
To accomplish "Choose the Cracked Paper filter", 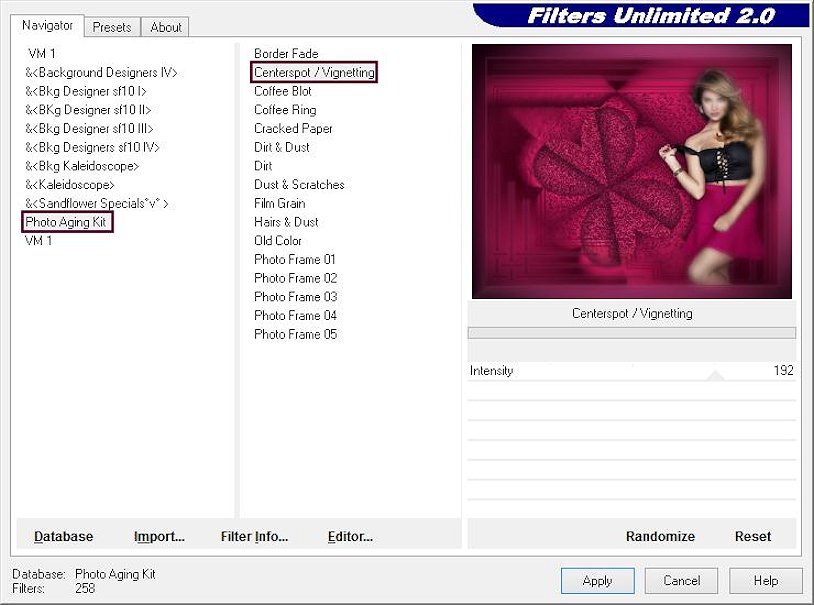I will 293,128.
